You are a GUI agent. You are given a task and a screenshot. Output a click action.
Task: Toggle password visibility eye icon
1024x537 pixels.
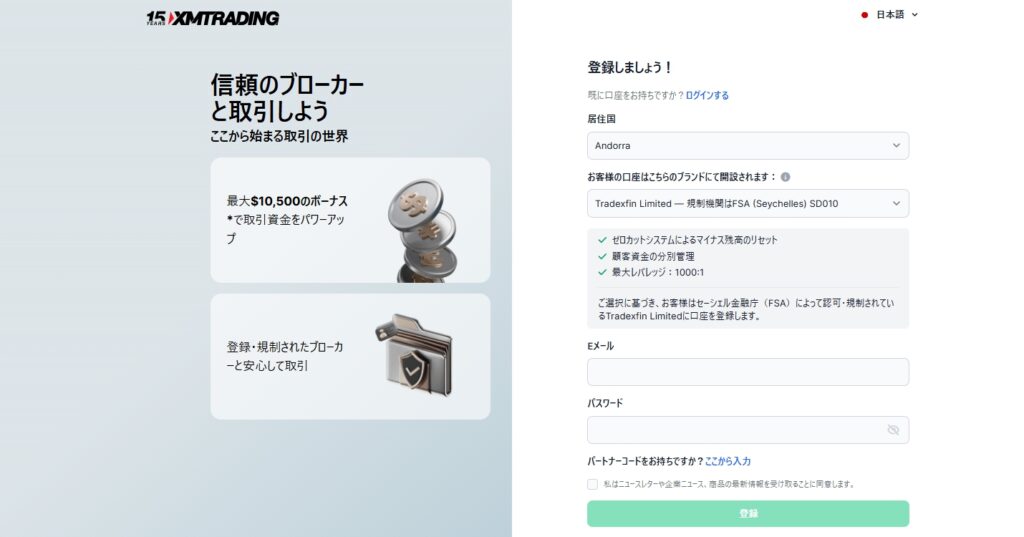pos(893,430)
